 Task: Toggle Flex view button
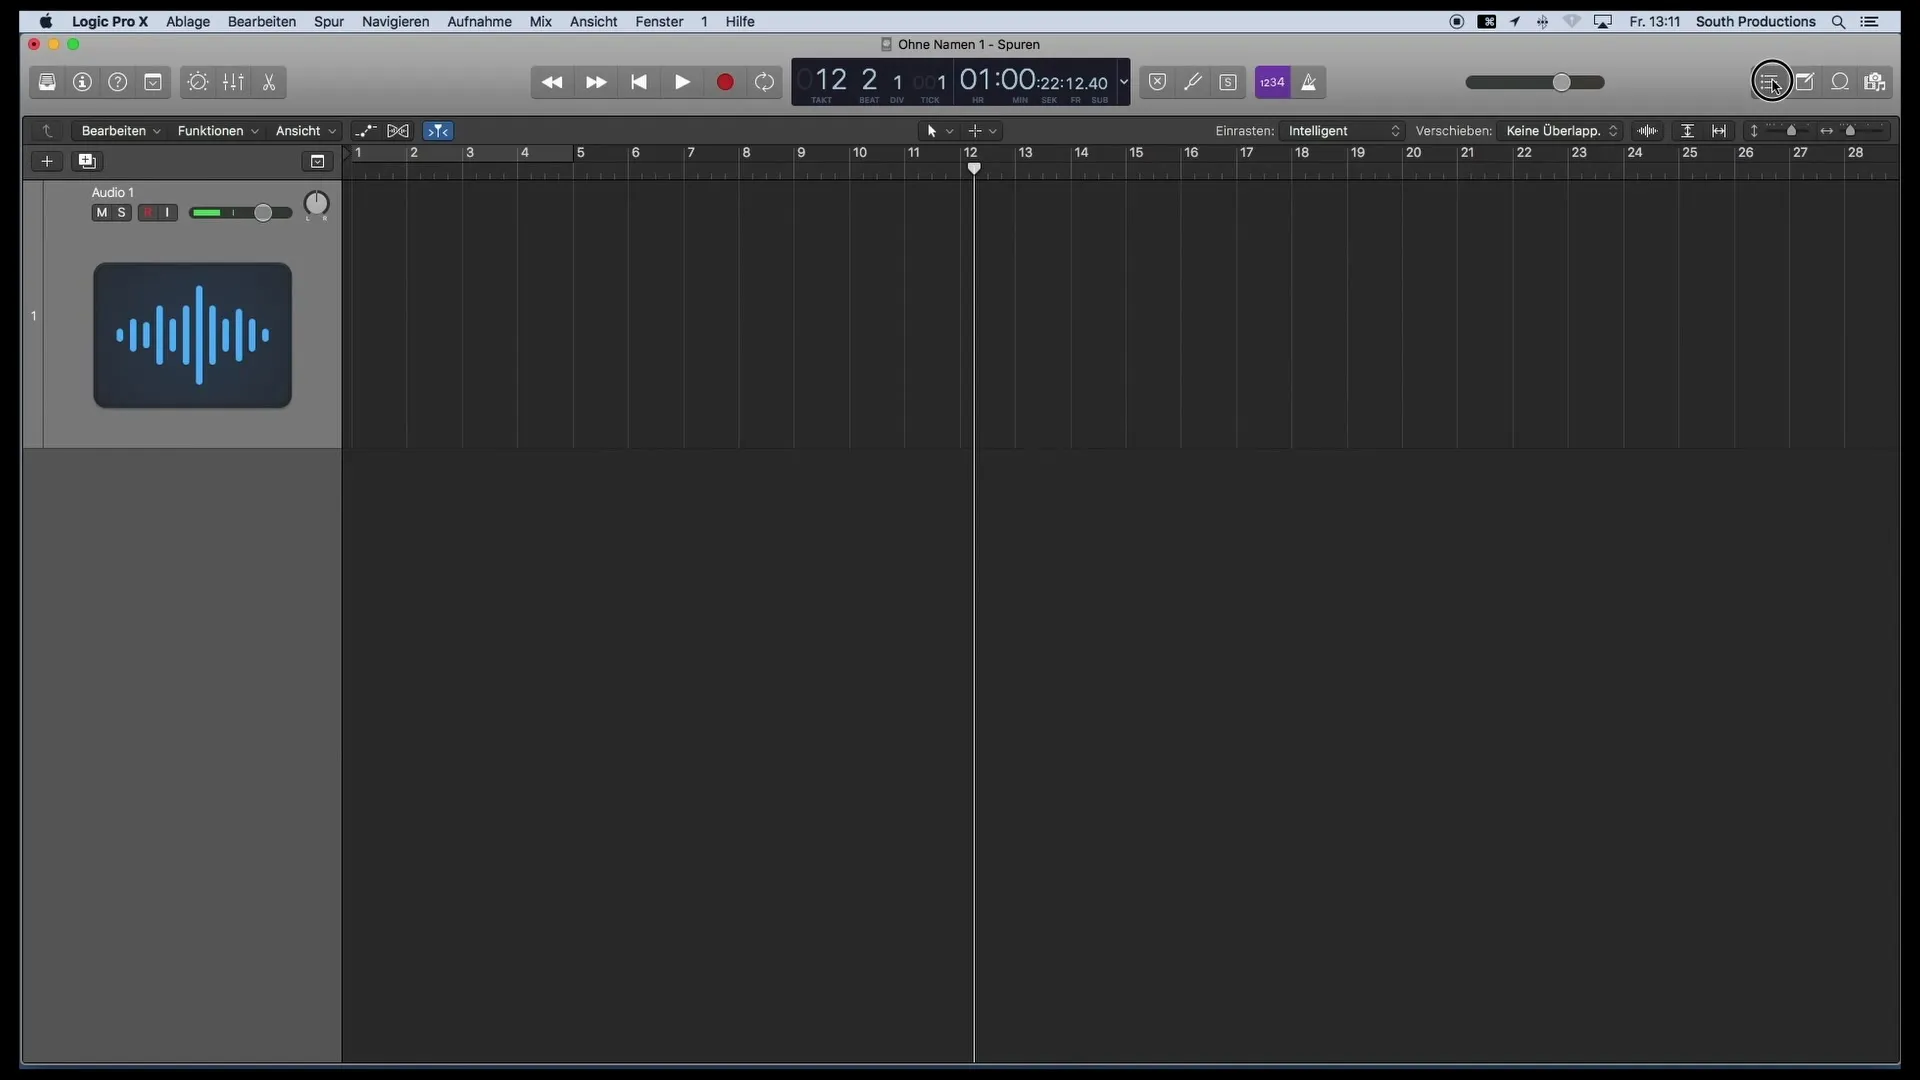(x=398, y=131)
